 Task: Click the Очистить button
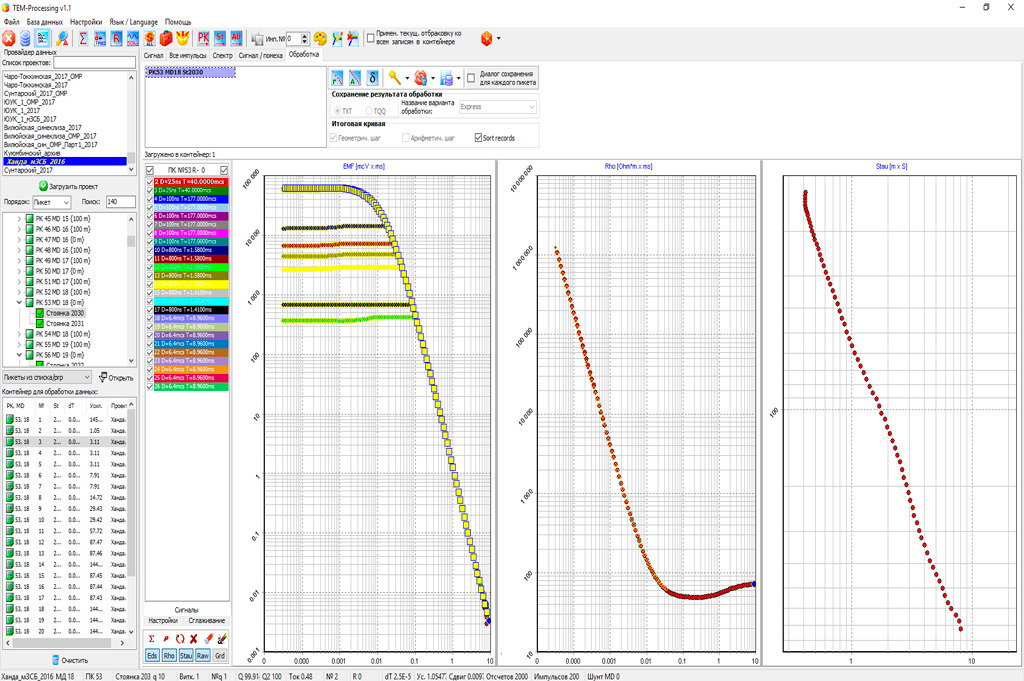pos(68,660)
